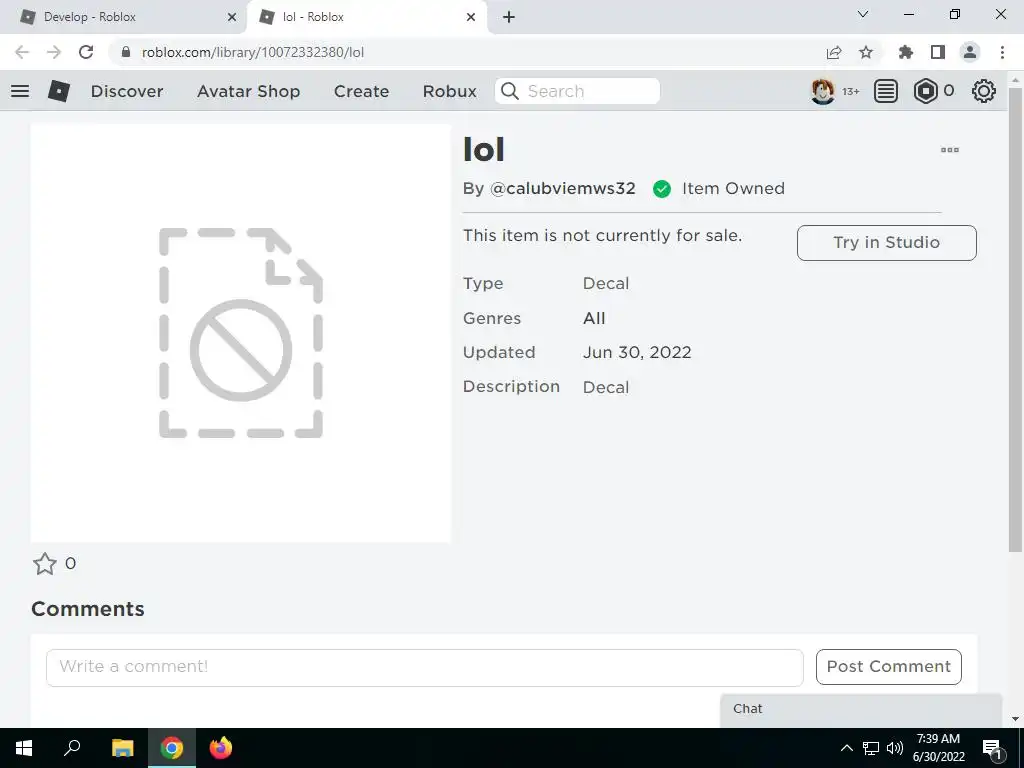
Task: Open the Create page
Action: pos(361,91)
